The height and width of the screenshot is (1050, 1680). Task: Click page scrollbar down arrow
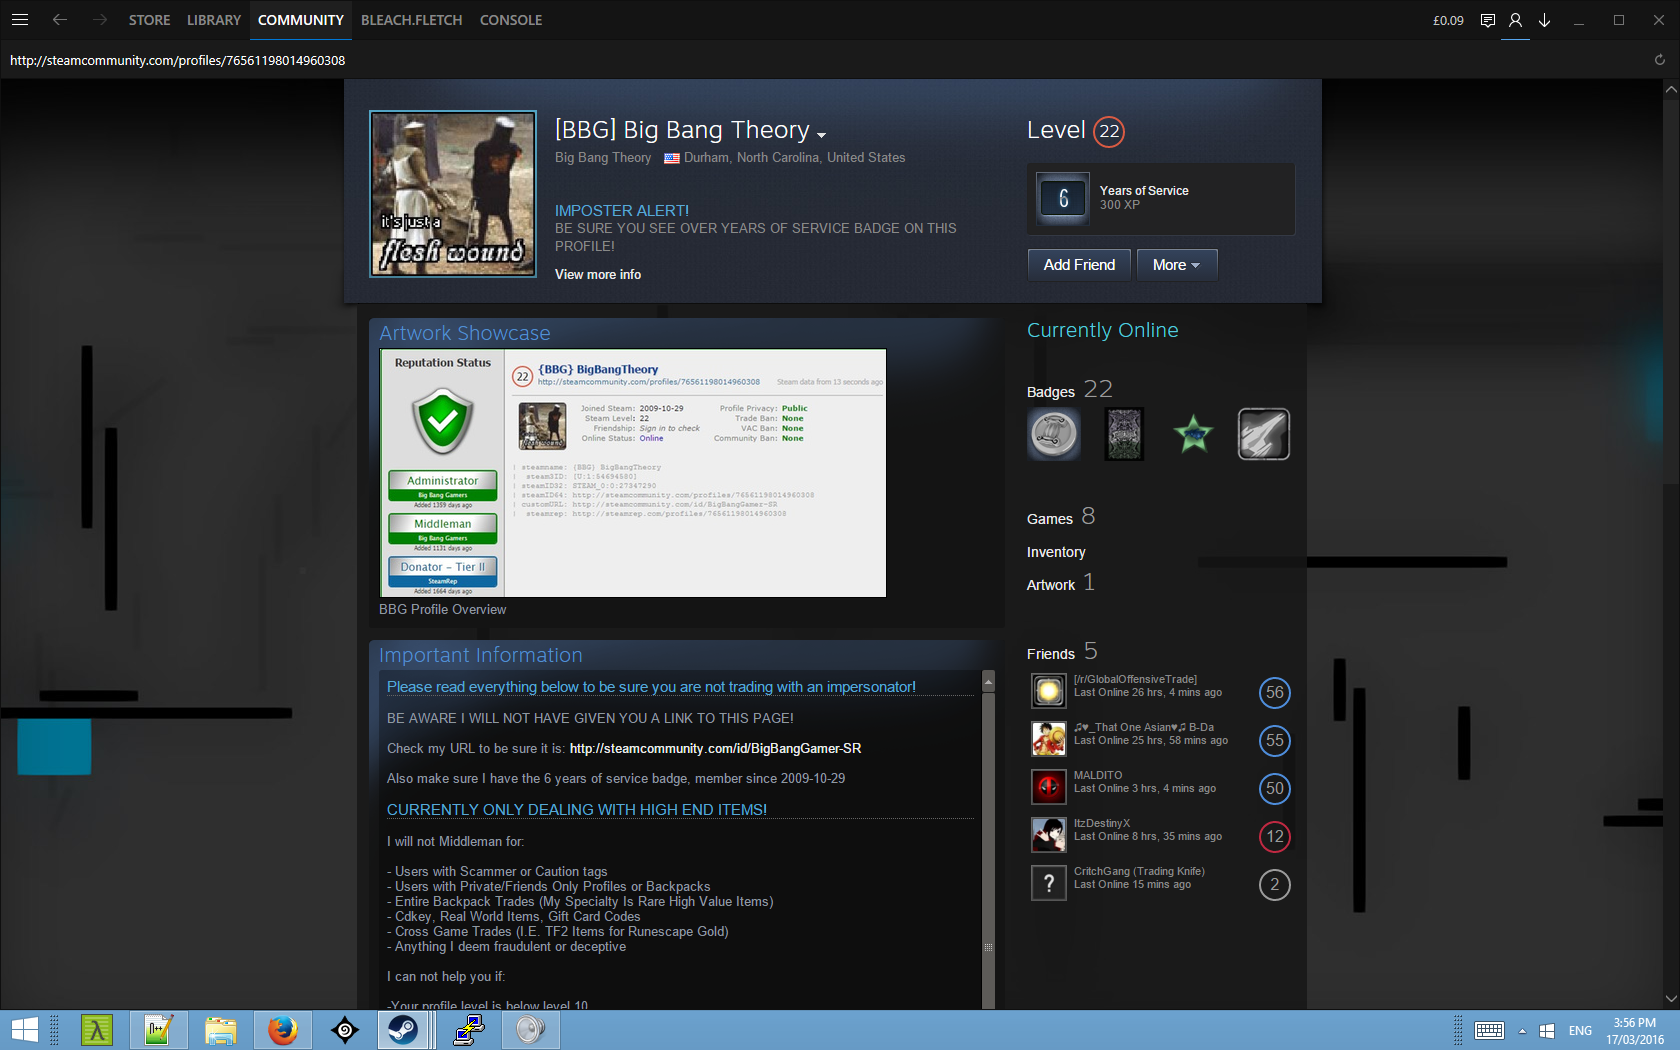(1671, 998)
